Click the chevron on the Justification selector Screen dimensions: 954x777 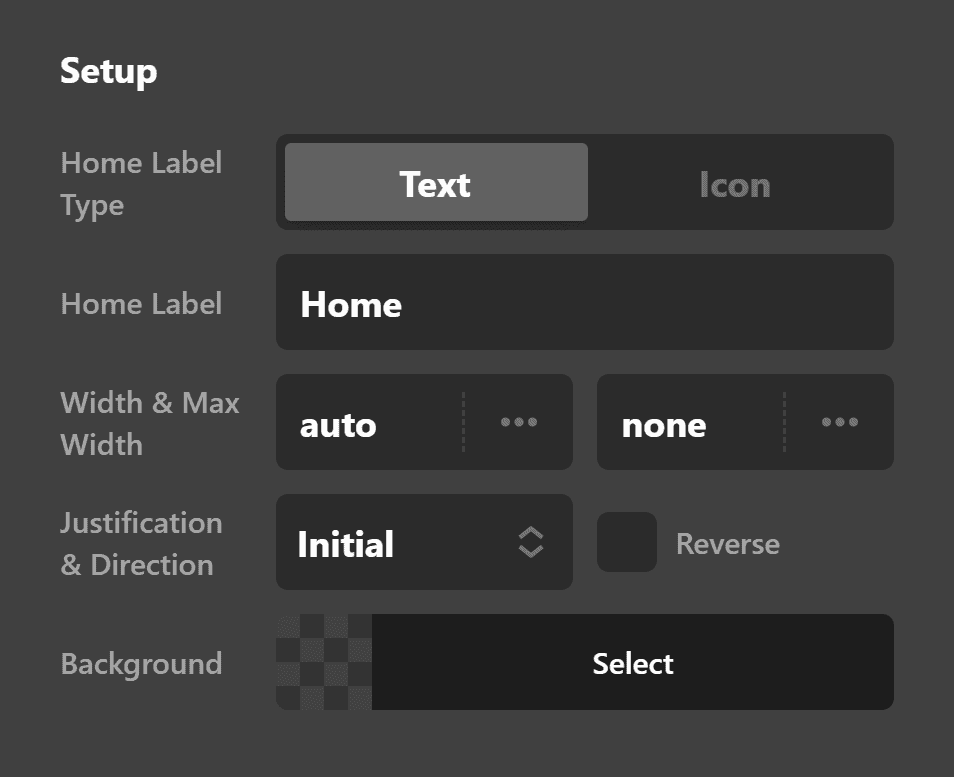[x=531, y=542]
